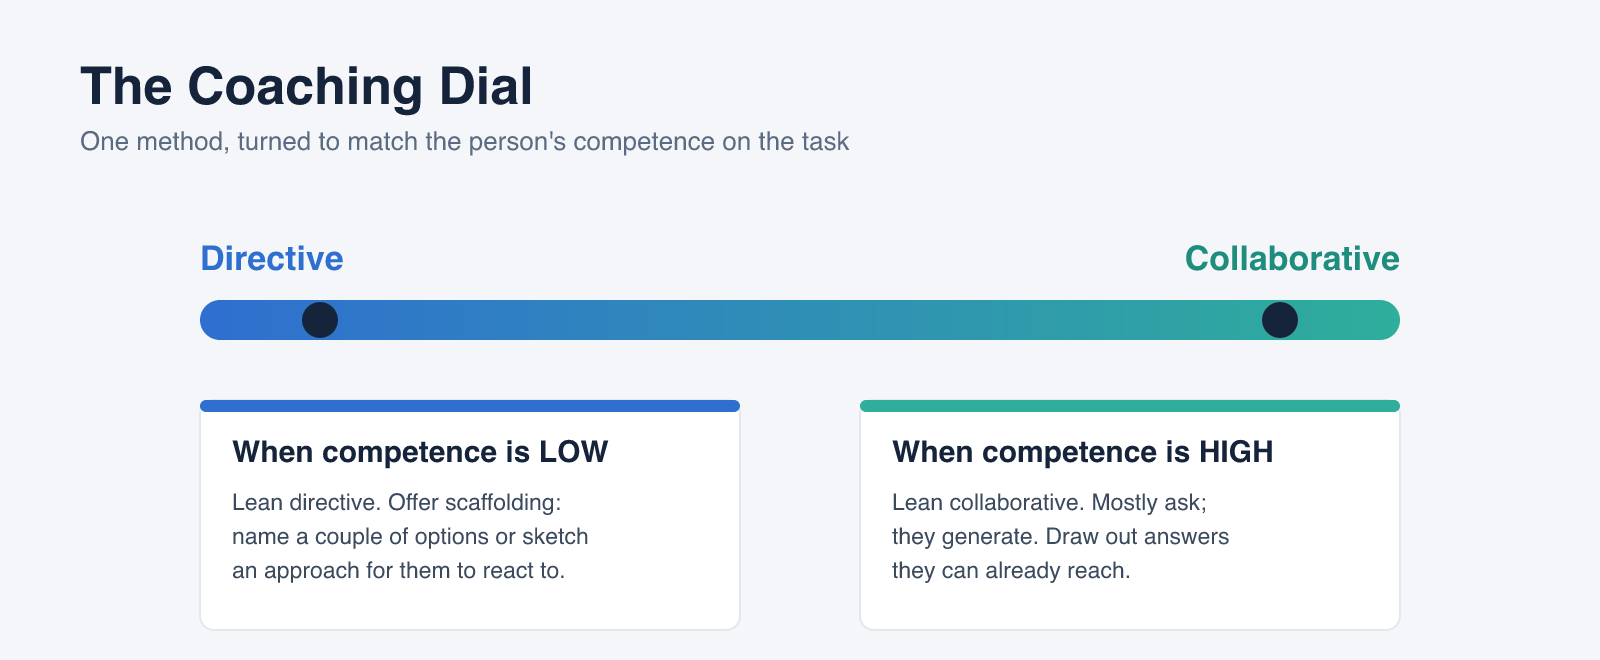Screen dimensions: 1600x660
Task: Click The Coaching Dial title
Action: [x=307, y=86]
